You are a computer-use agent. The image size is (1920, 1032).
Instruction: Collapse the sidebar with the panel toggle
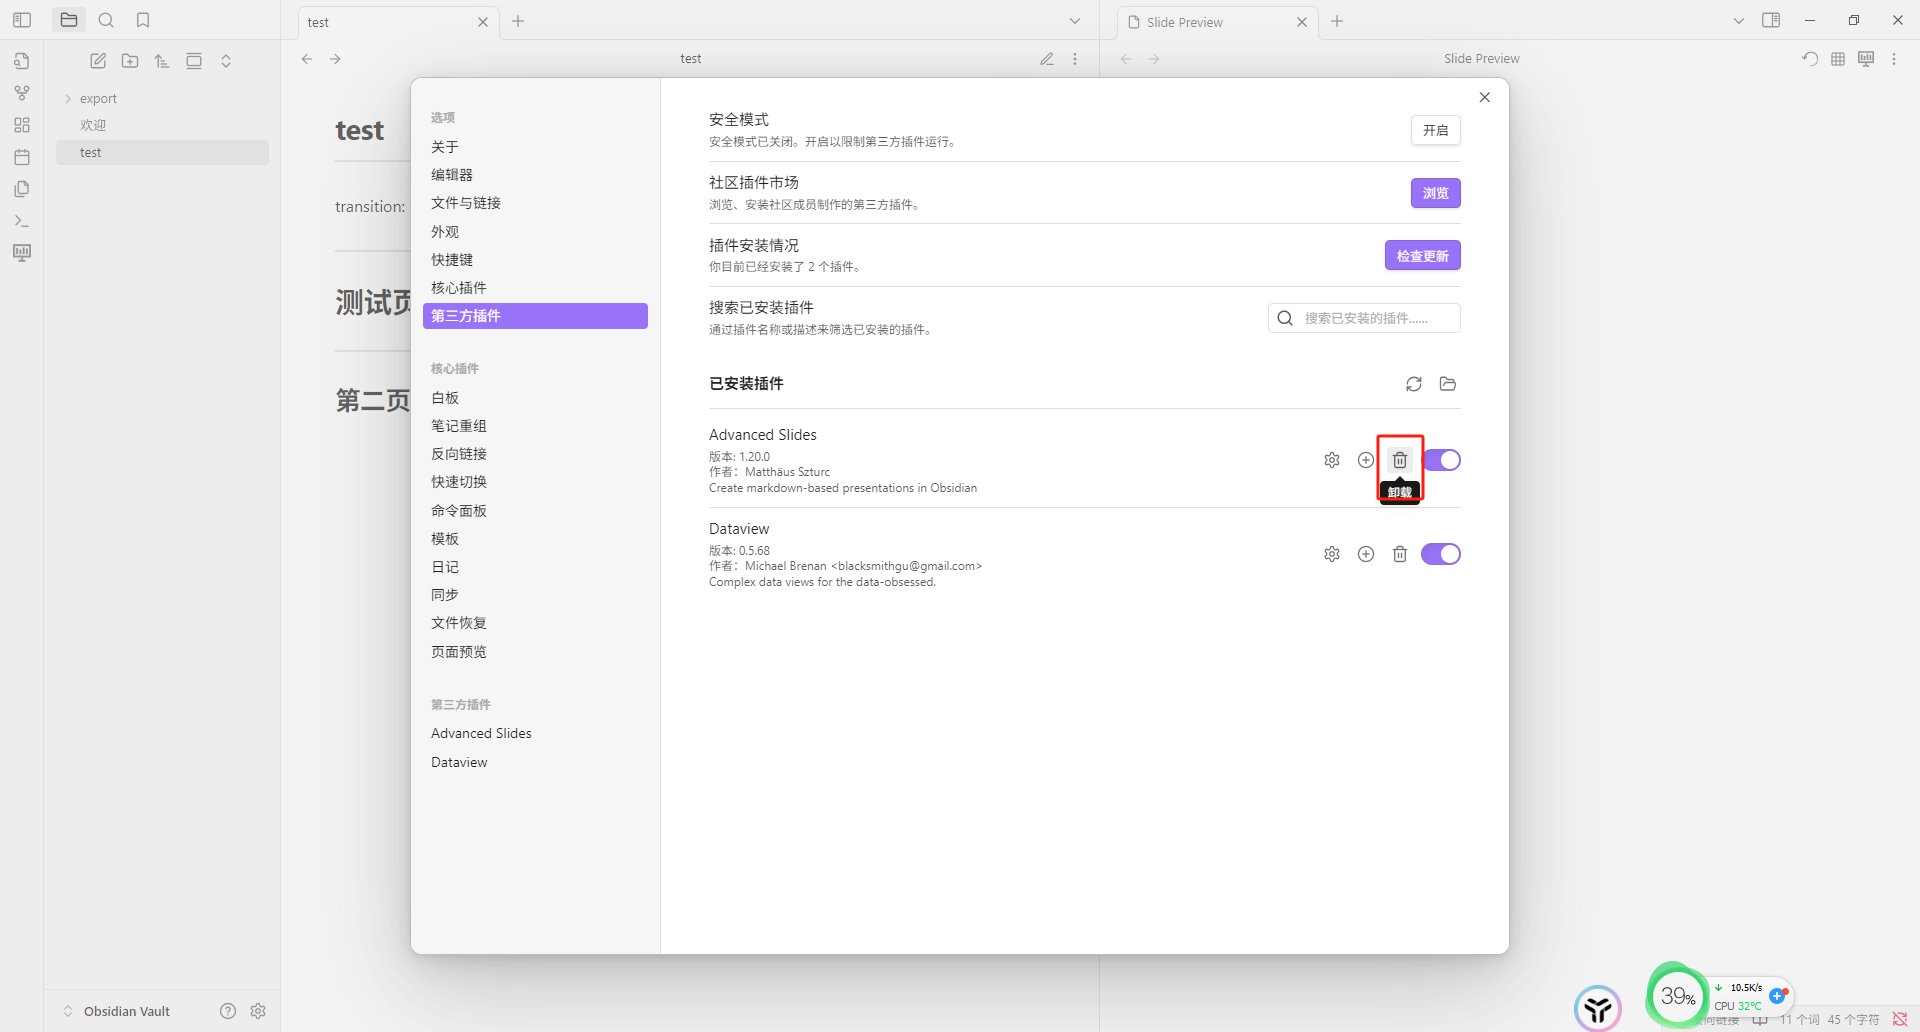point(21,19)
